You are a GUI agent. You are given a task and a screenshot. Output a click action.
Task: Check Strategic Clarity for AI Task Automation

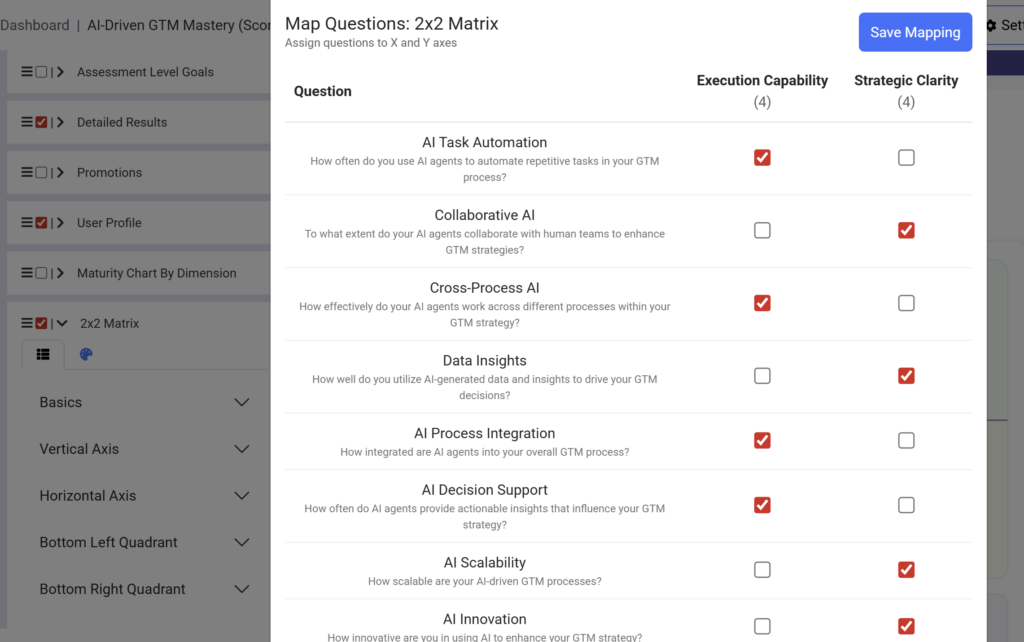[x=906, y=157]
